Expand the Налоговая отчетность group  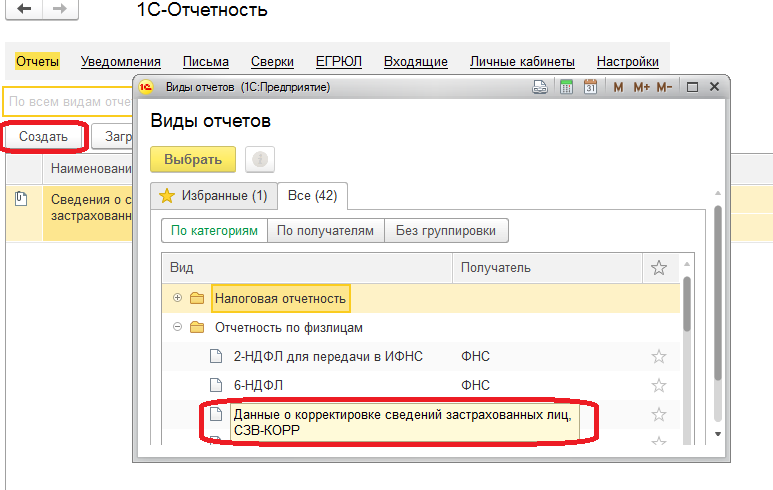pyautogui.click(x=177, y=298)
